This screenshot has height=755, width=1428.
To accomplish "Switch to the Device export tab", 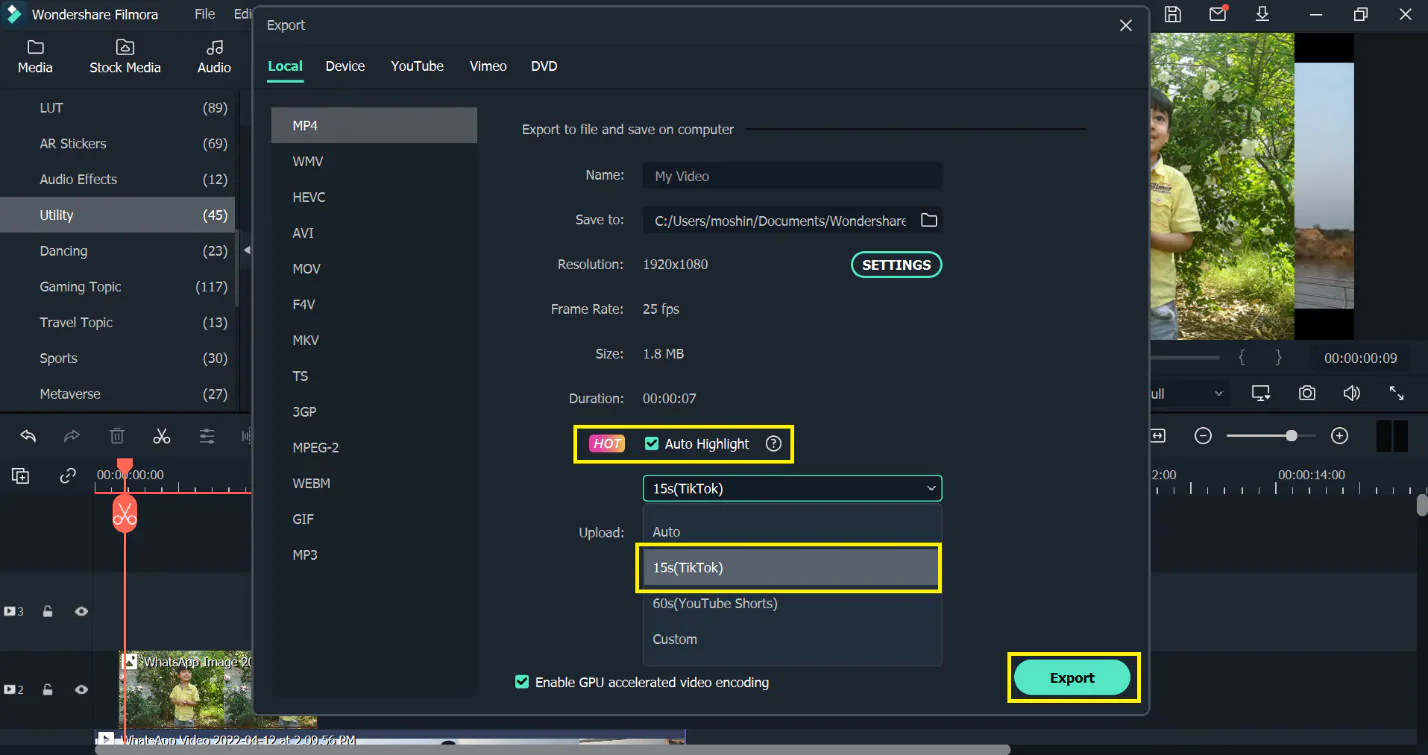I will tap(345, 66).
